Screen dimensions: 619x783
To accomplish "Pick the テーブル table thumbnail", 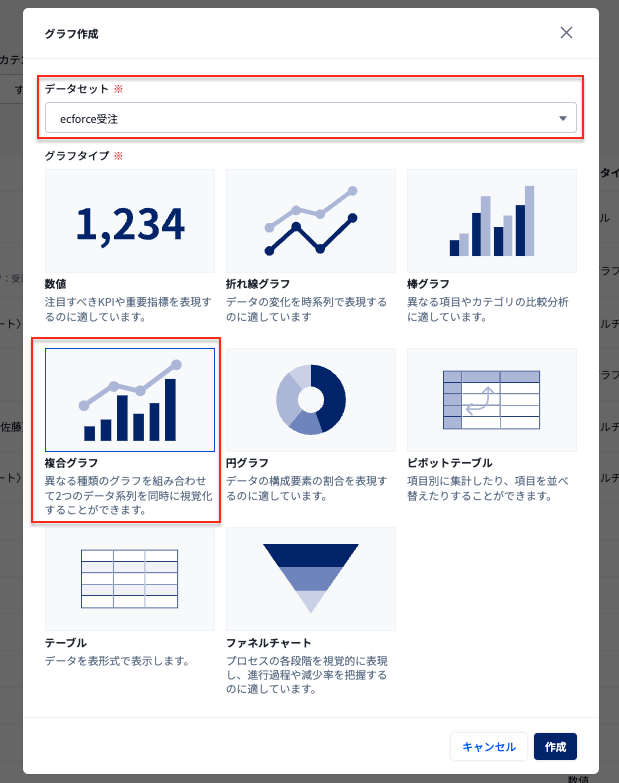I will (x=130, y=579).
